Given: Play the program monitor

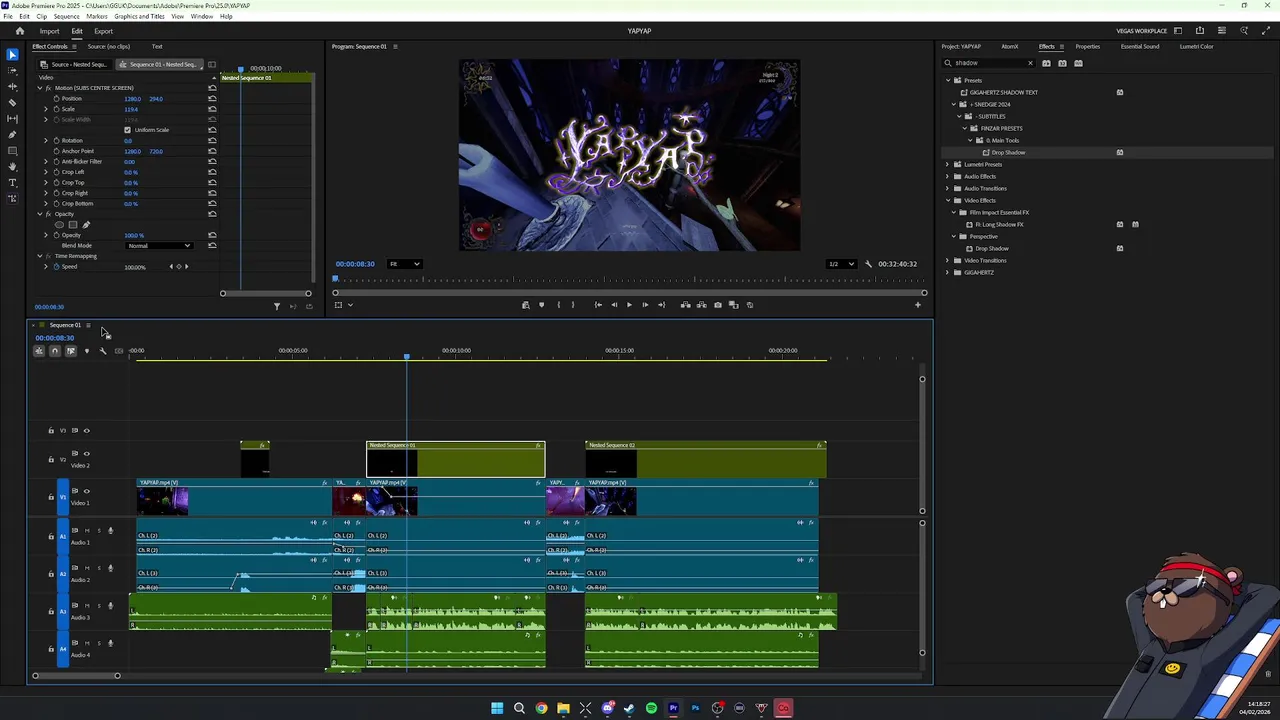Looking at the screenshot, I should point(629,305).
